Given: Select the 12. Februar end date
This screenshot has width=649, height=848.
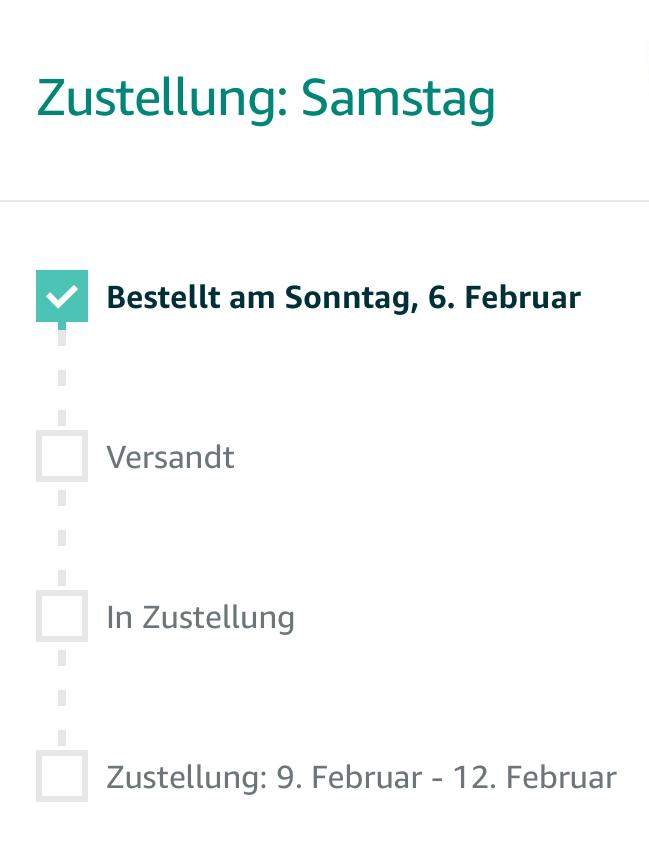Looking at the screenshot, I should 535,777.
